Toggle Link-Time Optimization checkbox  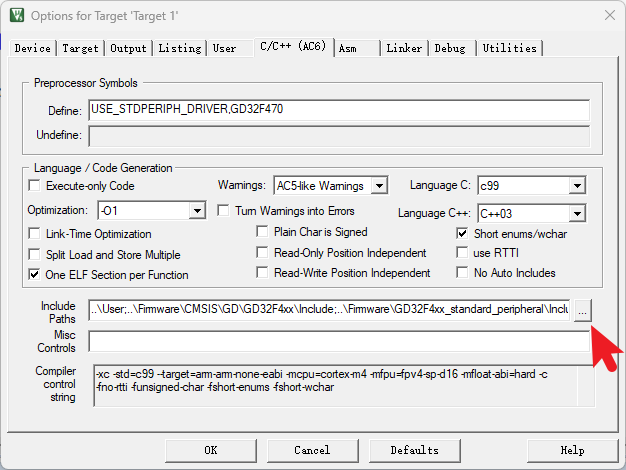35,234
